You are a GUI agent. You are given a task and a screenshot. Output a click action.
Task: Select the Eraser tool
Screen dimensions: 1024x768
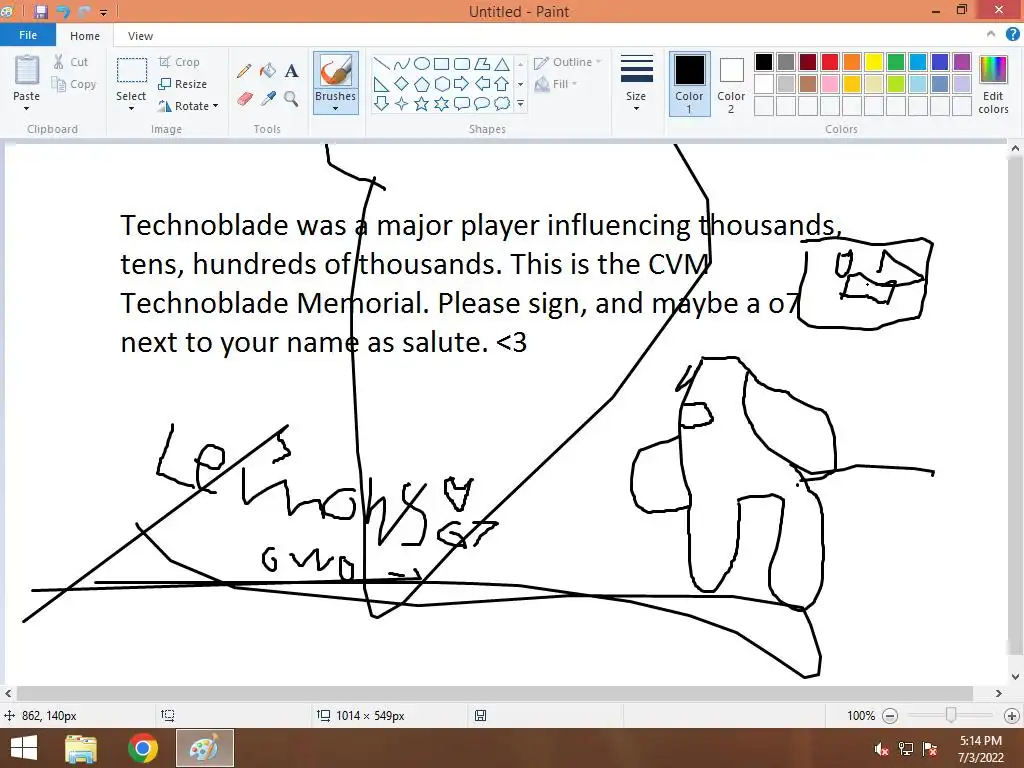(x=244, y=99)
